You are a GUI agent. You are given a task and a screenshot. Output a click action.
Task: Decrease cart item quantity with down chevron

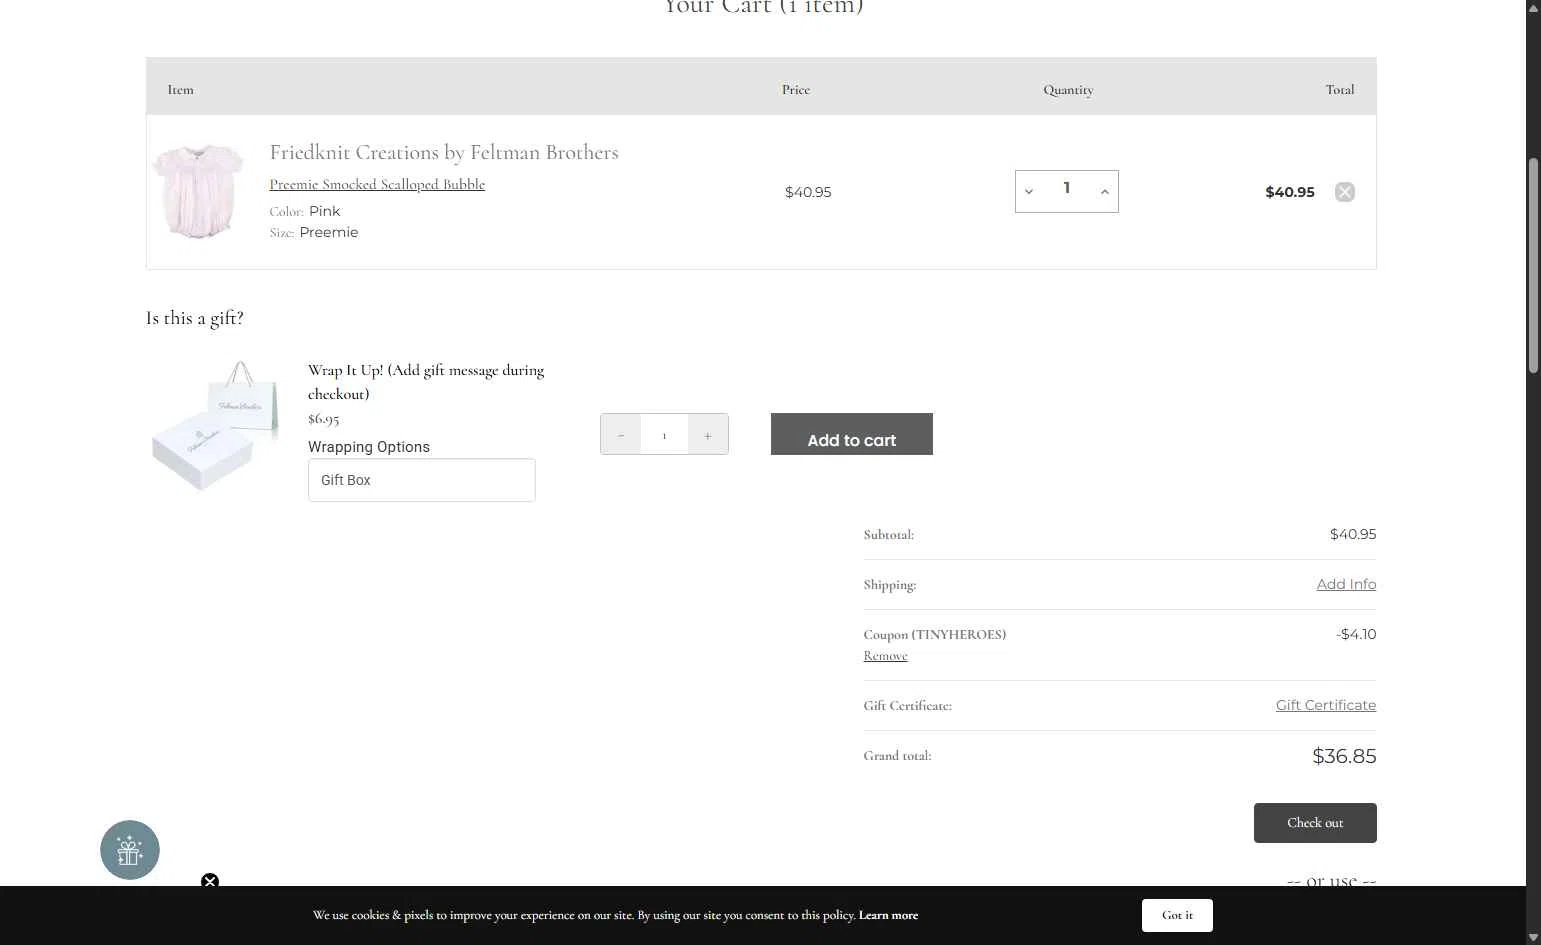(1029, 192)
